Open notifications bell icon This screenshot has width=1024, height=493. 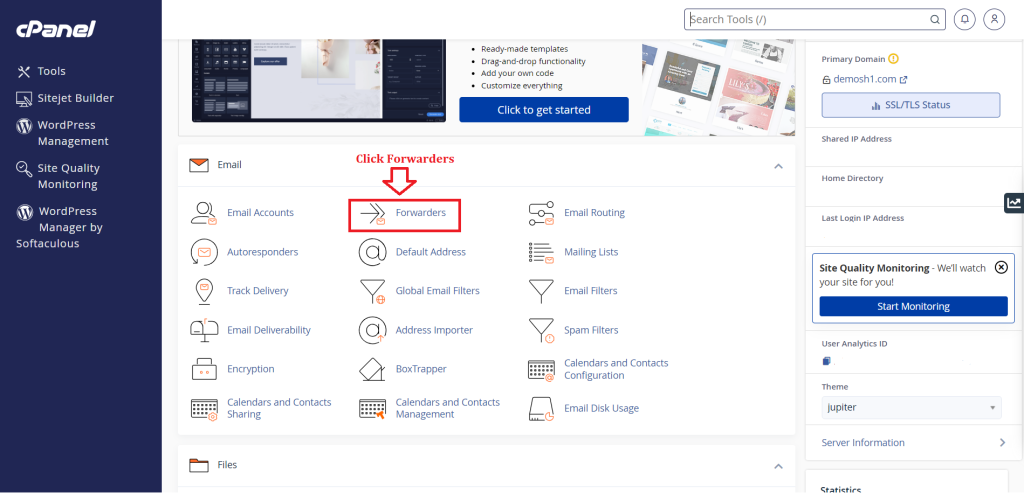pos(965,19)
